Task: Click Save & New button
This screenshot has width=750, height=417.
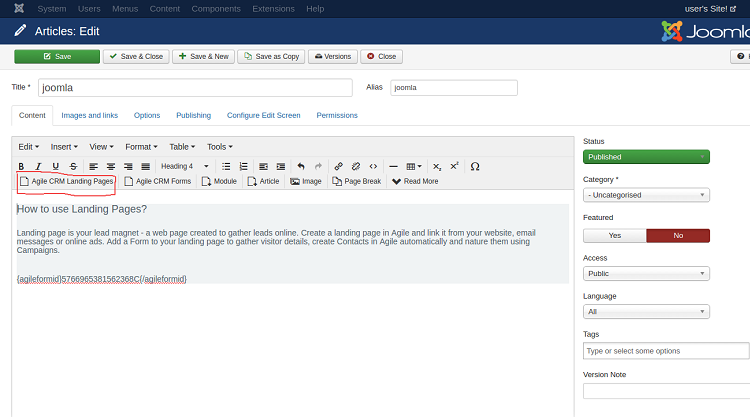Action: point(203,56)
